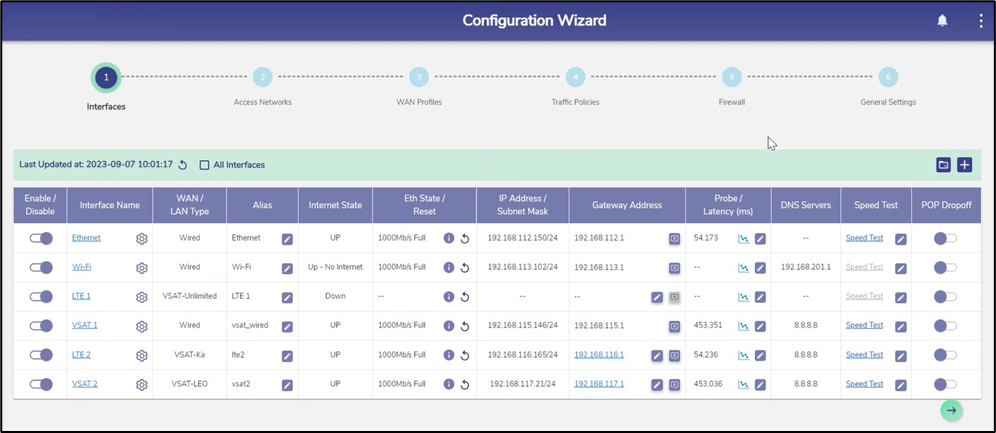Run Speed Test for LTE 2
The height and width of the screenshot is (433, 996).
point(864,355)
